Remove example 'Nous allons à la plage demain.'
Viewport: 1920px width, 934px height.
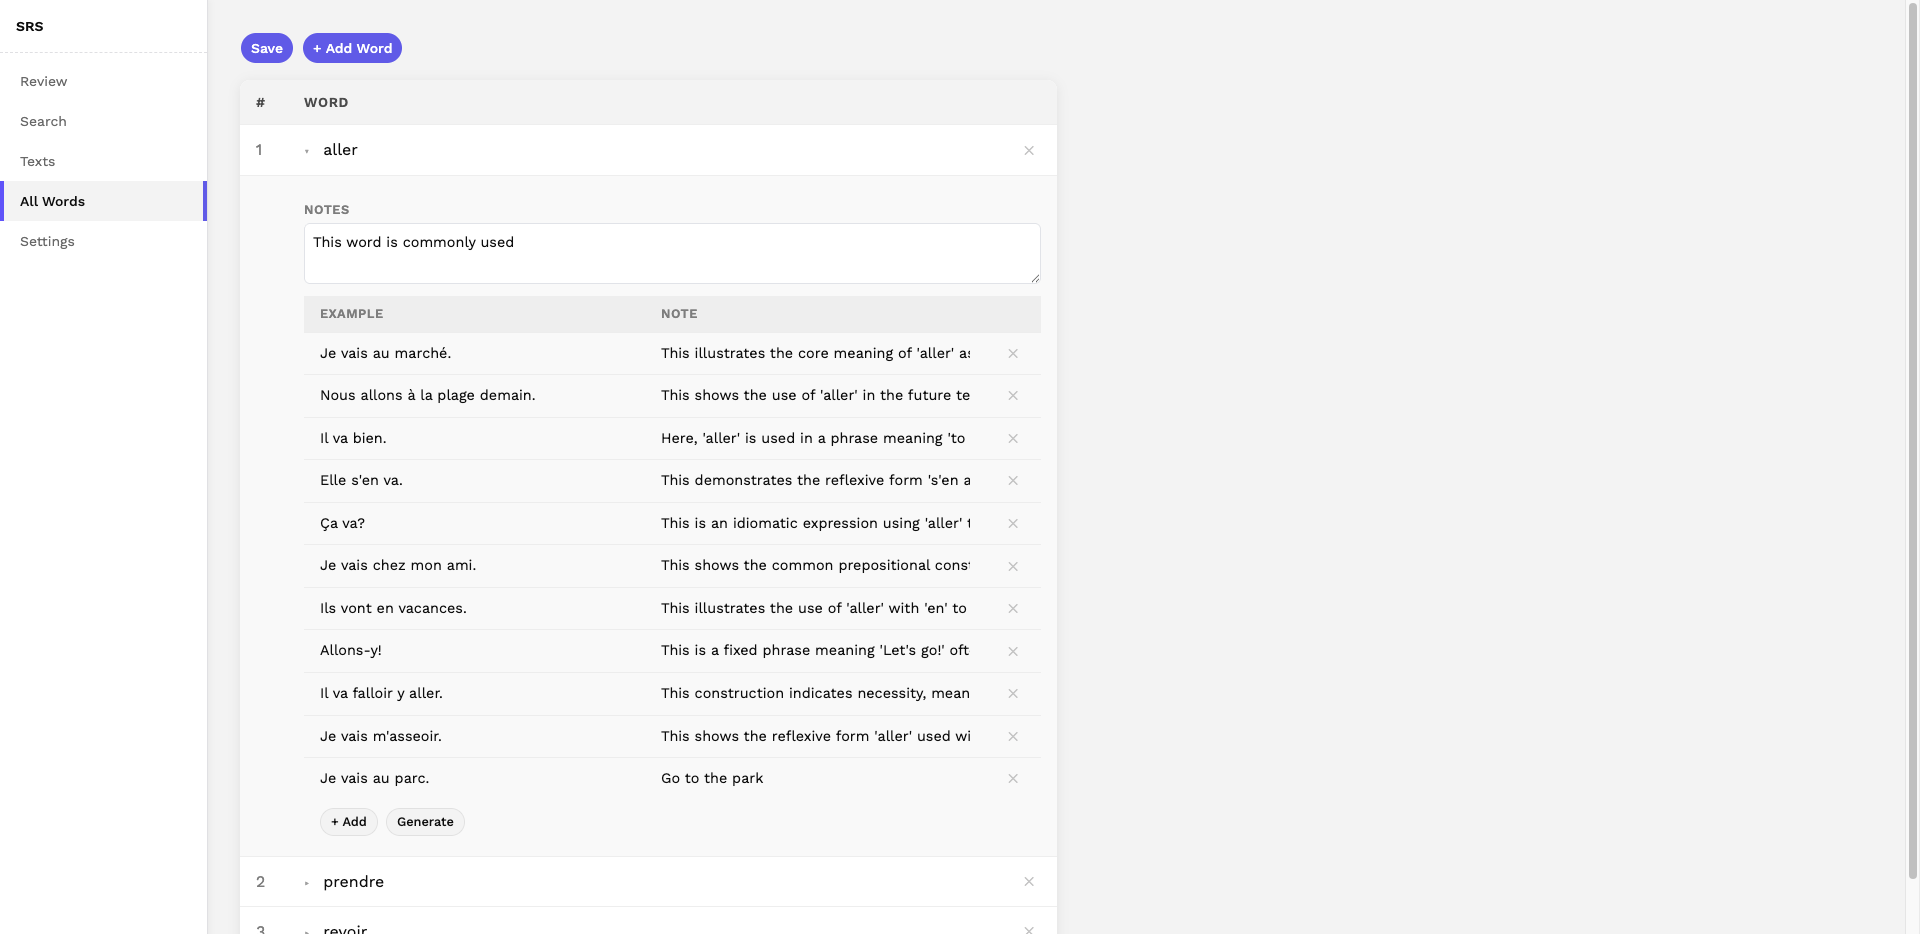pyautogui.click(x=1013, y=396)
